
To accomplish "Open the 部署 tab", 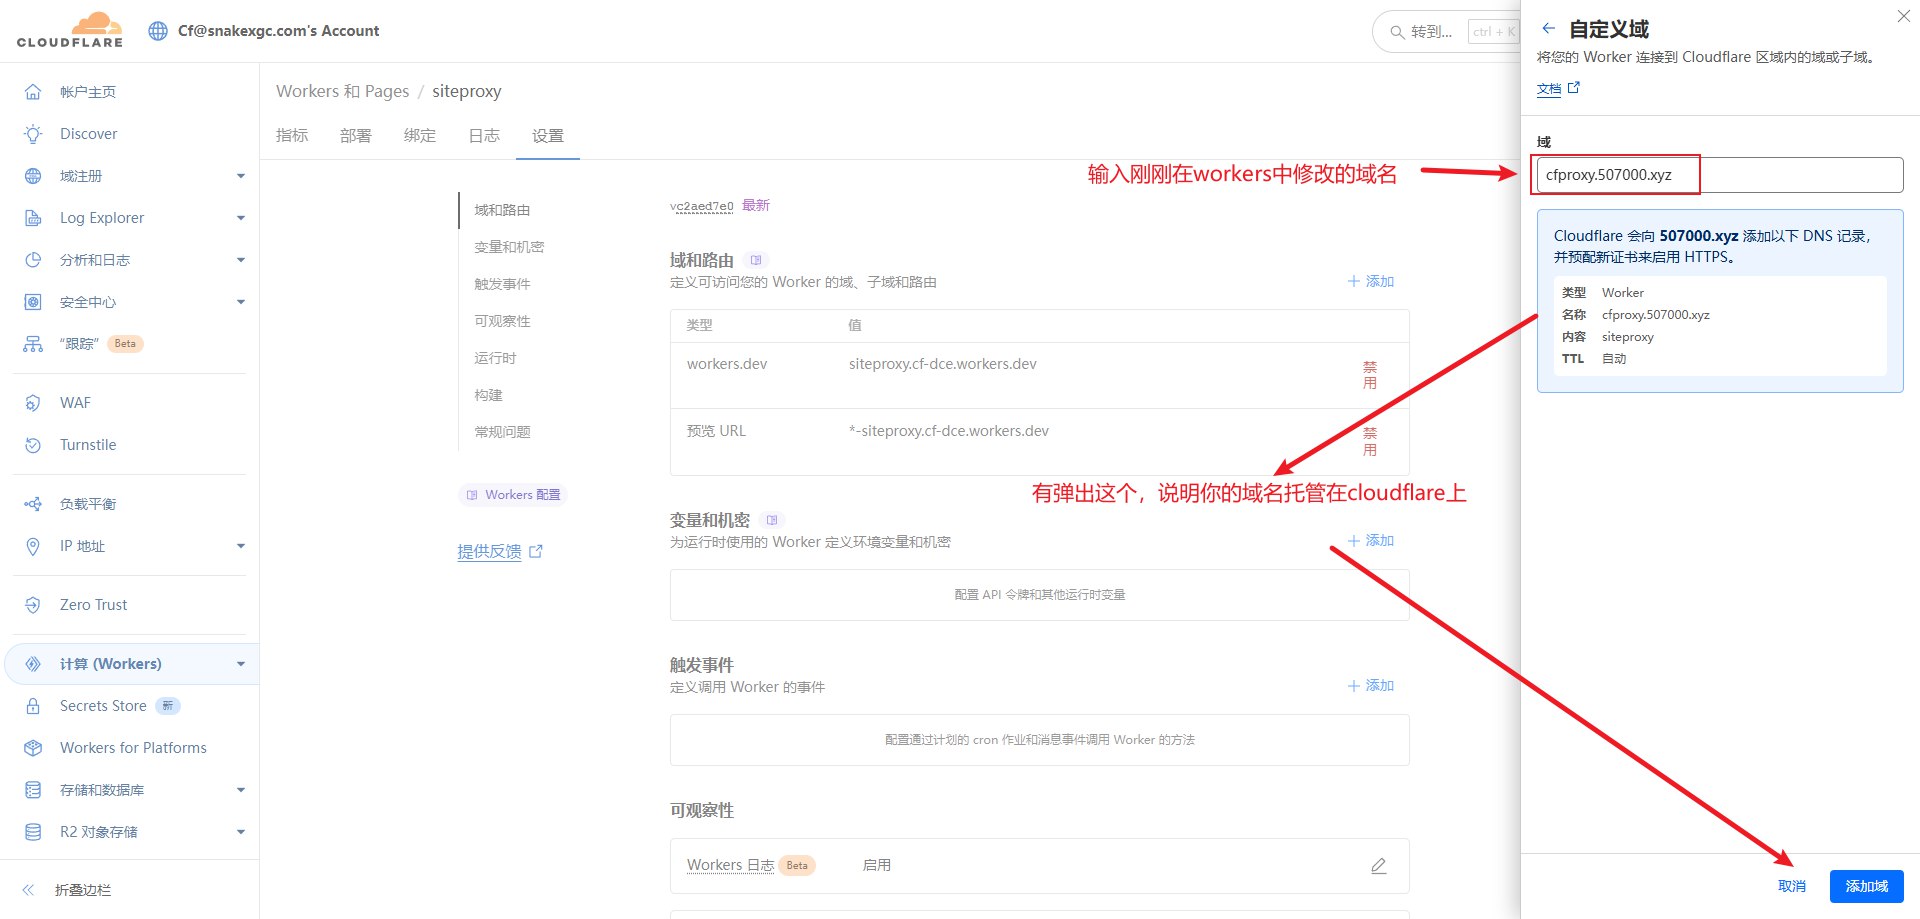I will click(356, 136).
